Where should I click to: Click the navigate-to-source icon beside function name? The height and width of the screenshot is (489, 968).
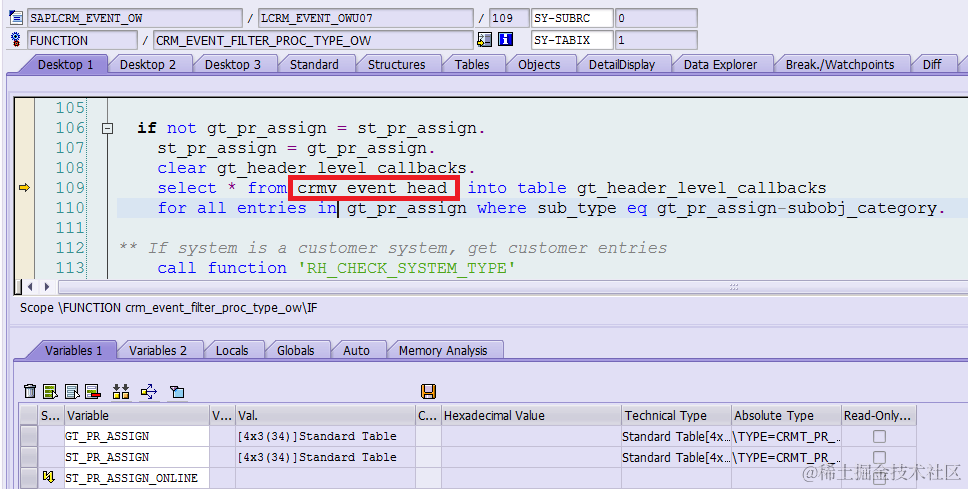485,40
